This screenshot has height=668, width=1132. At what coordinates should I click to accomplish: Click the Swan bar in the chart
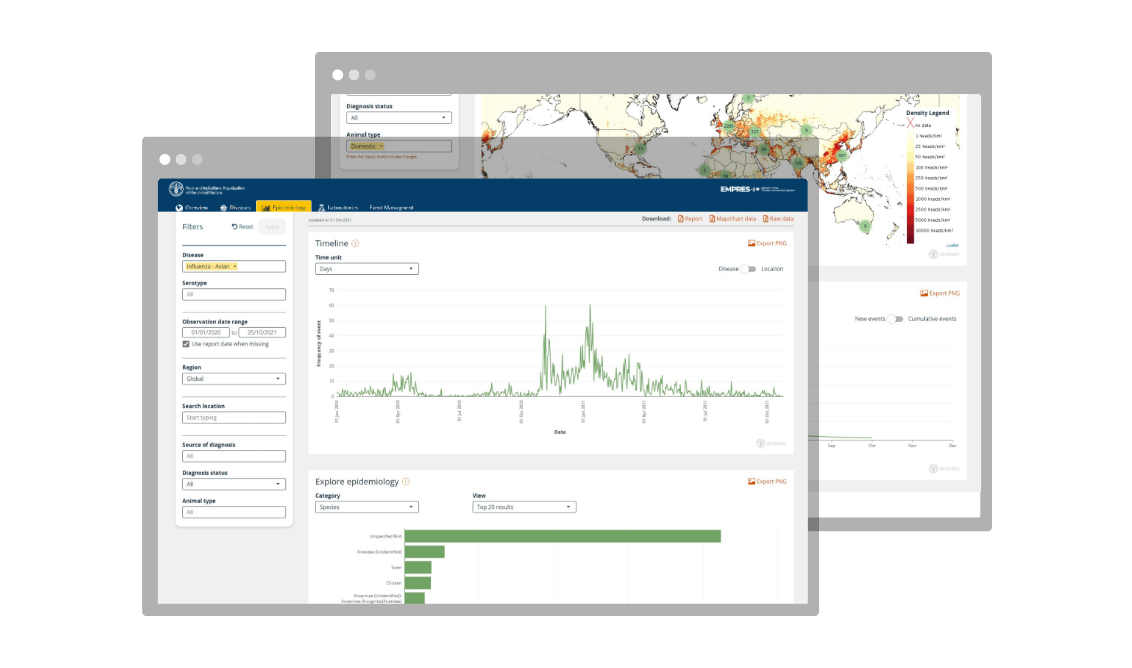(418, 568)
